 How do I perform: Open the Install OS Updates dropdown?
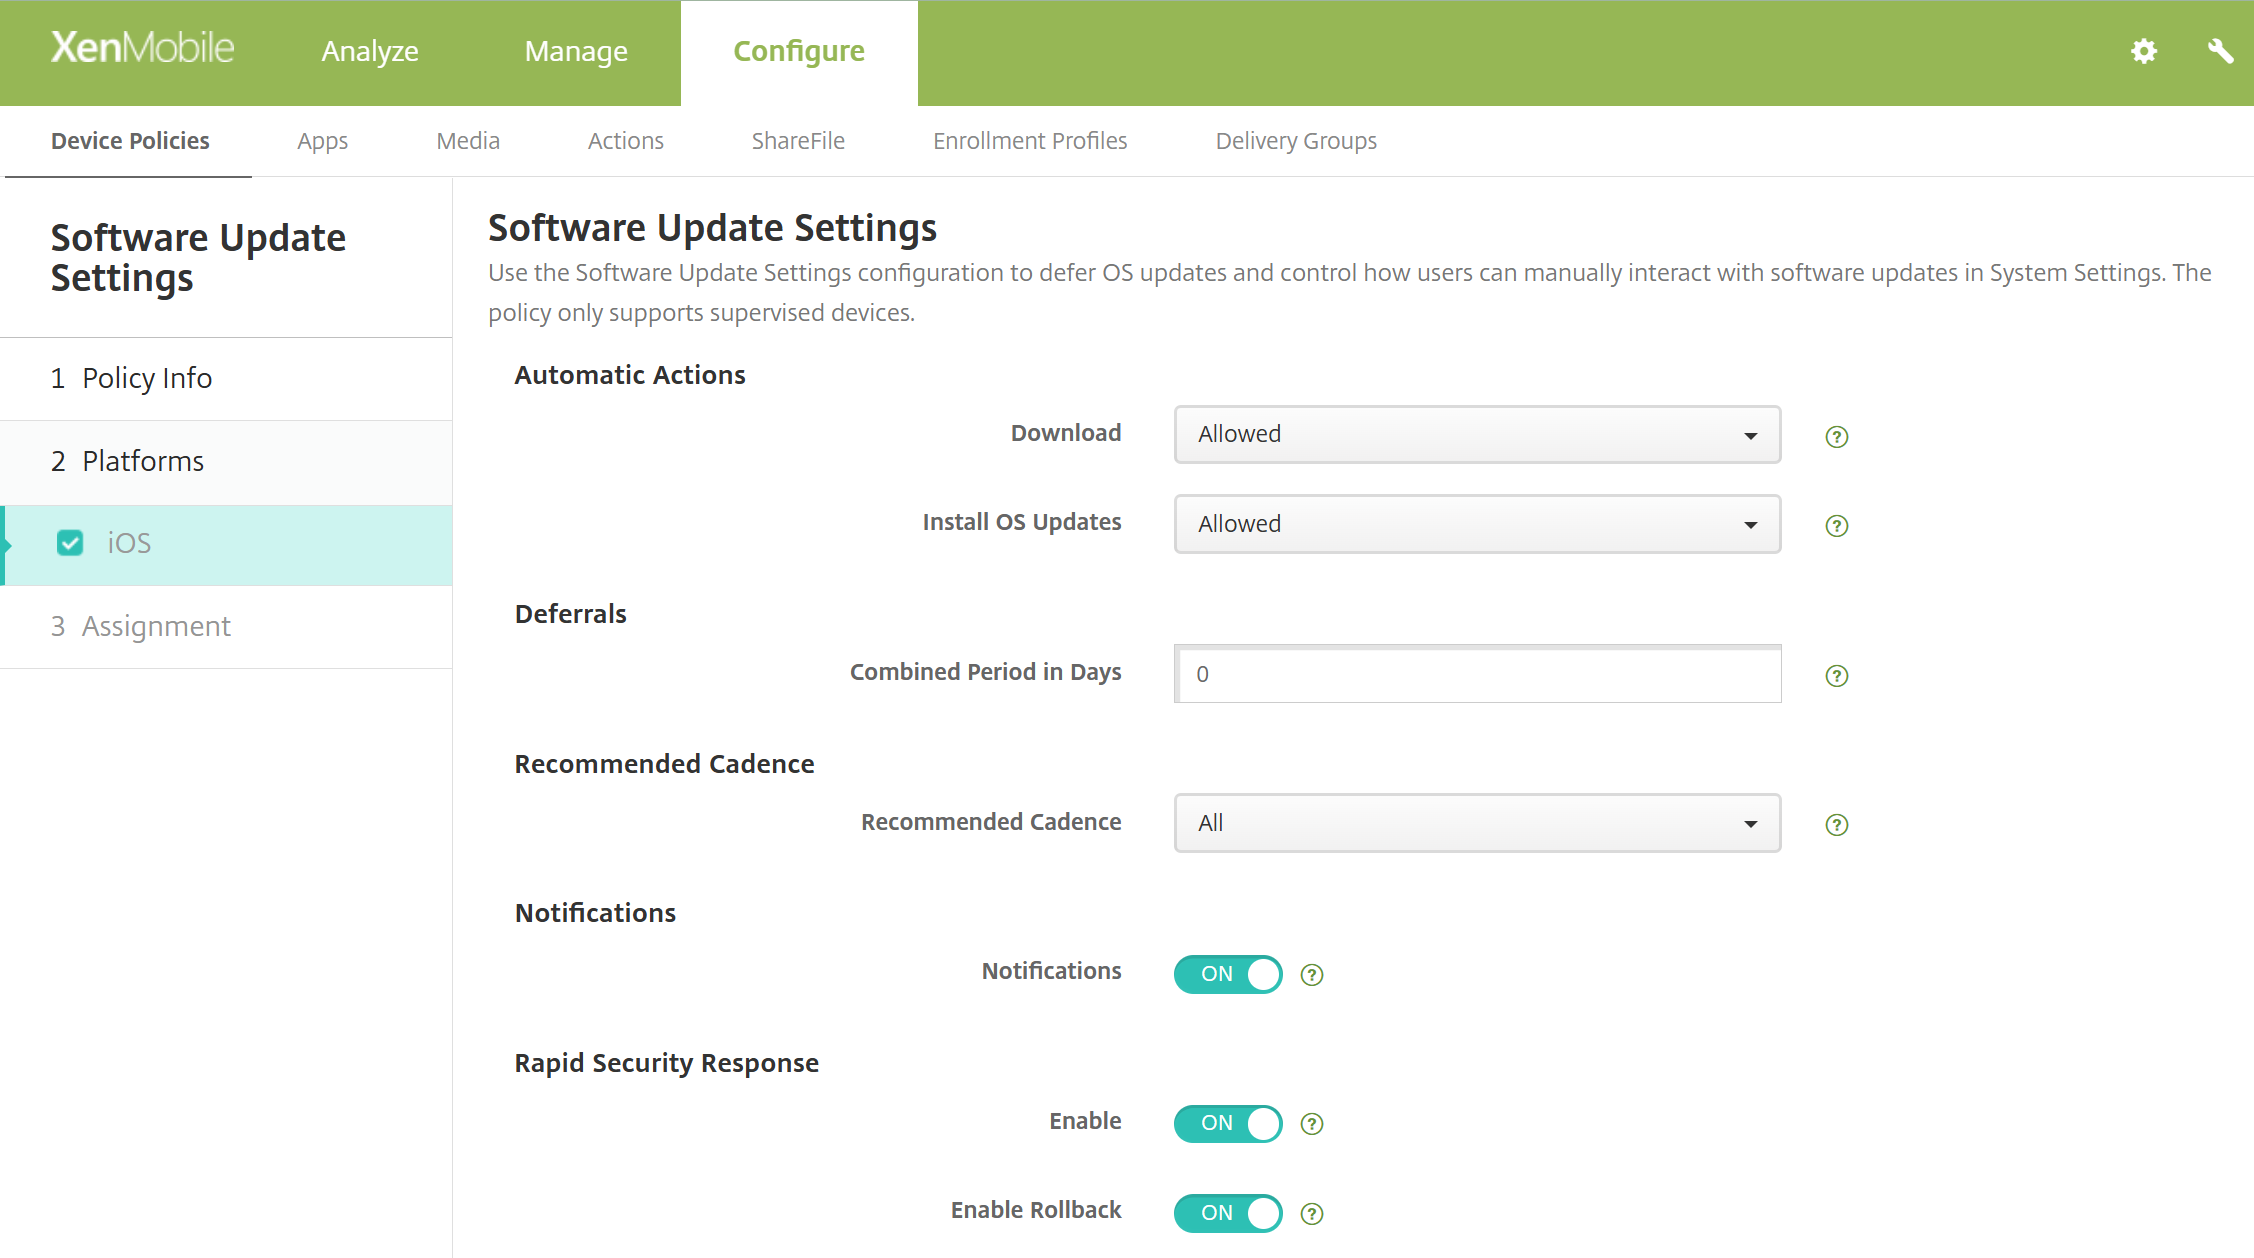pyautogui.click(x=1477, y=524)
